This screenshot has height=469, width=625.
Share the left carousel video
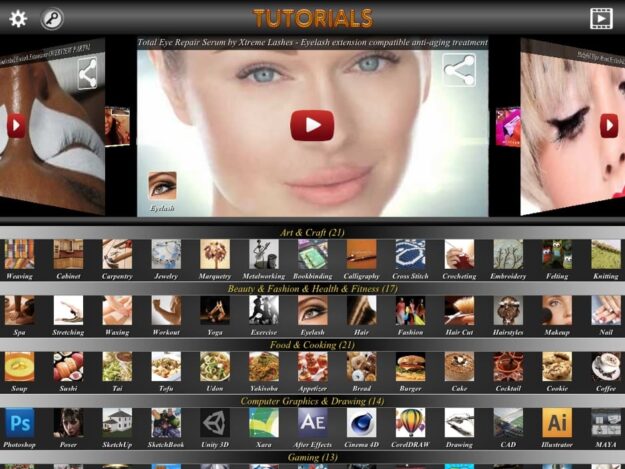[x=88, y=72]
